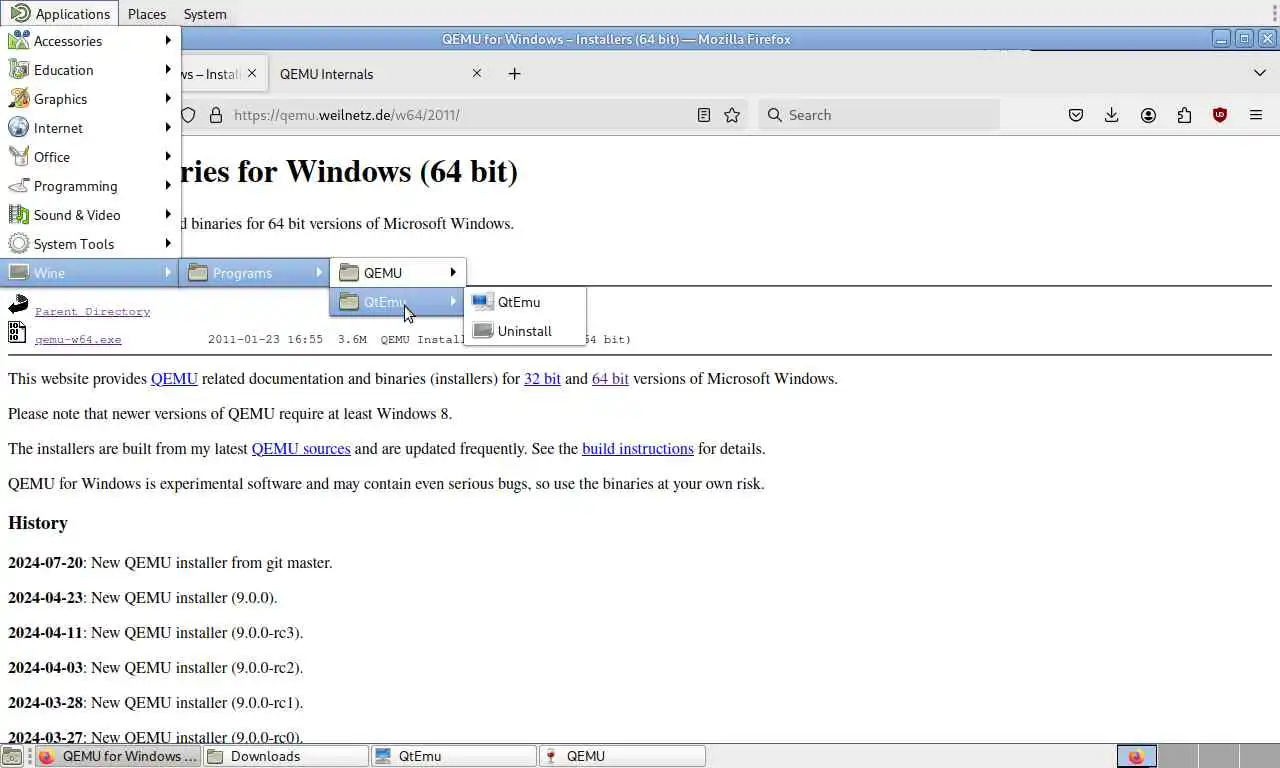Open the Pocket save icon
The width and height of the screenshot is (1280, 768).
1076,115
